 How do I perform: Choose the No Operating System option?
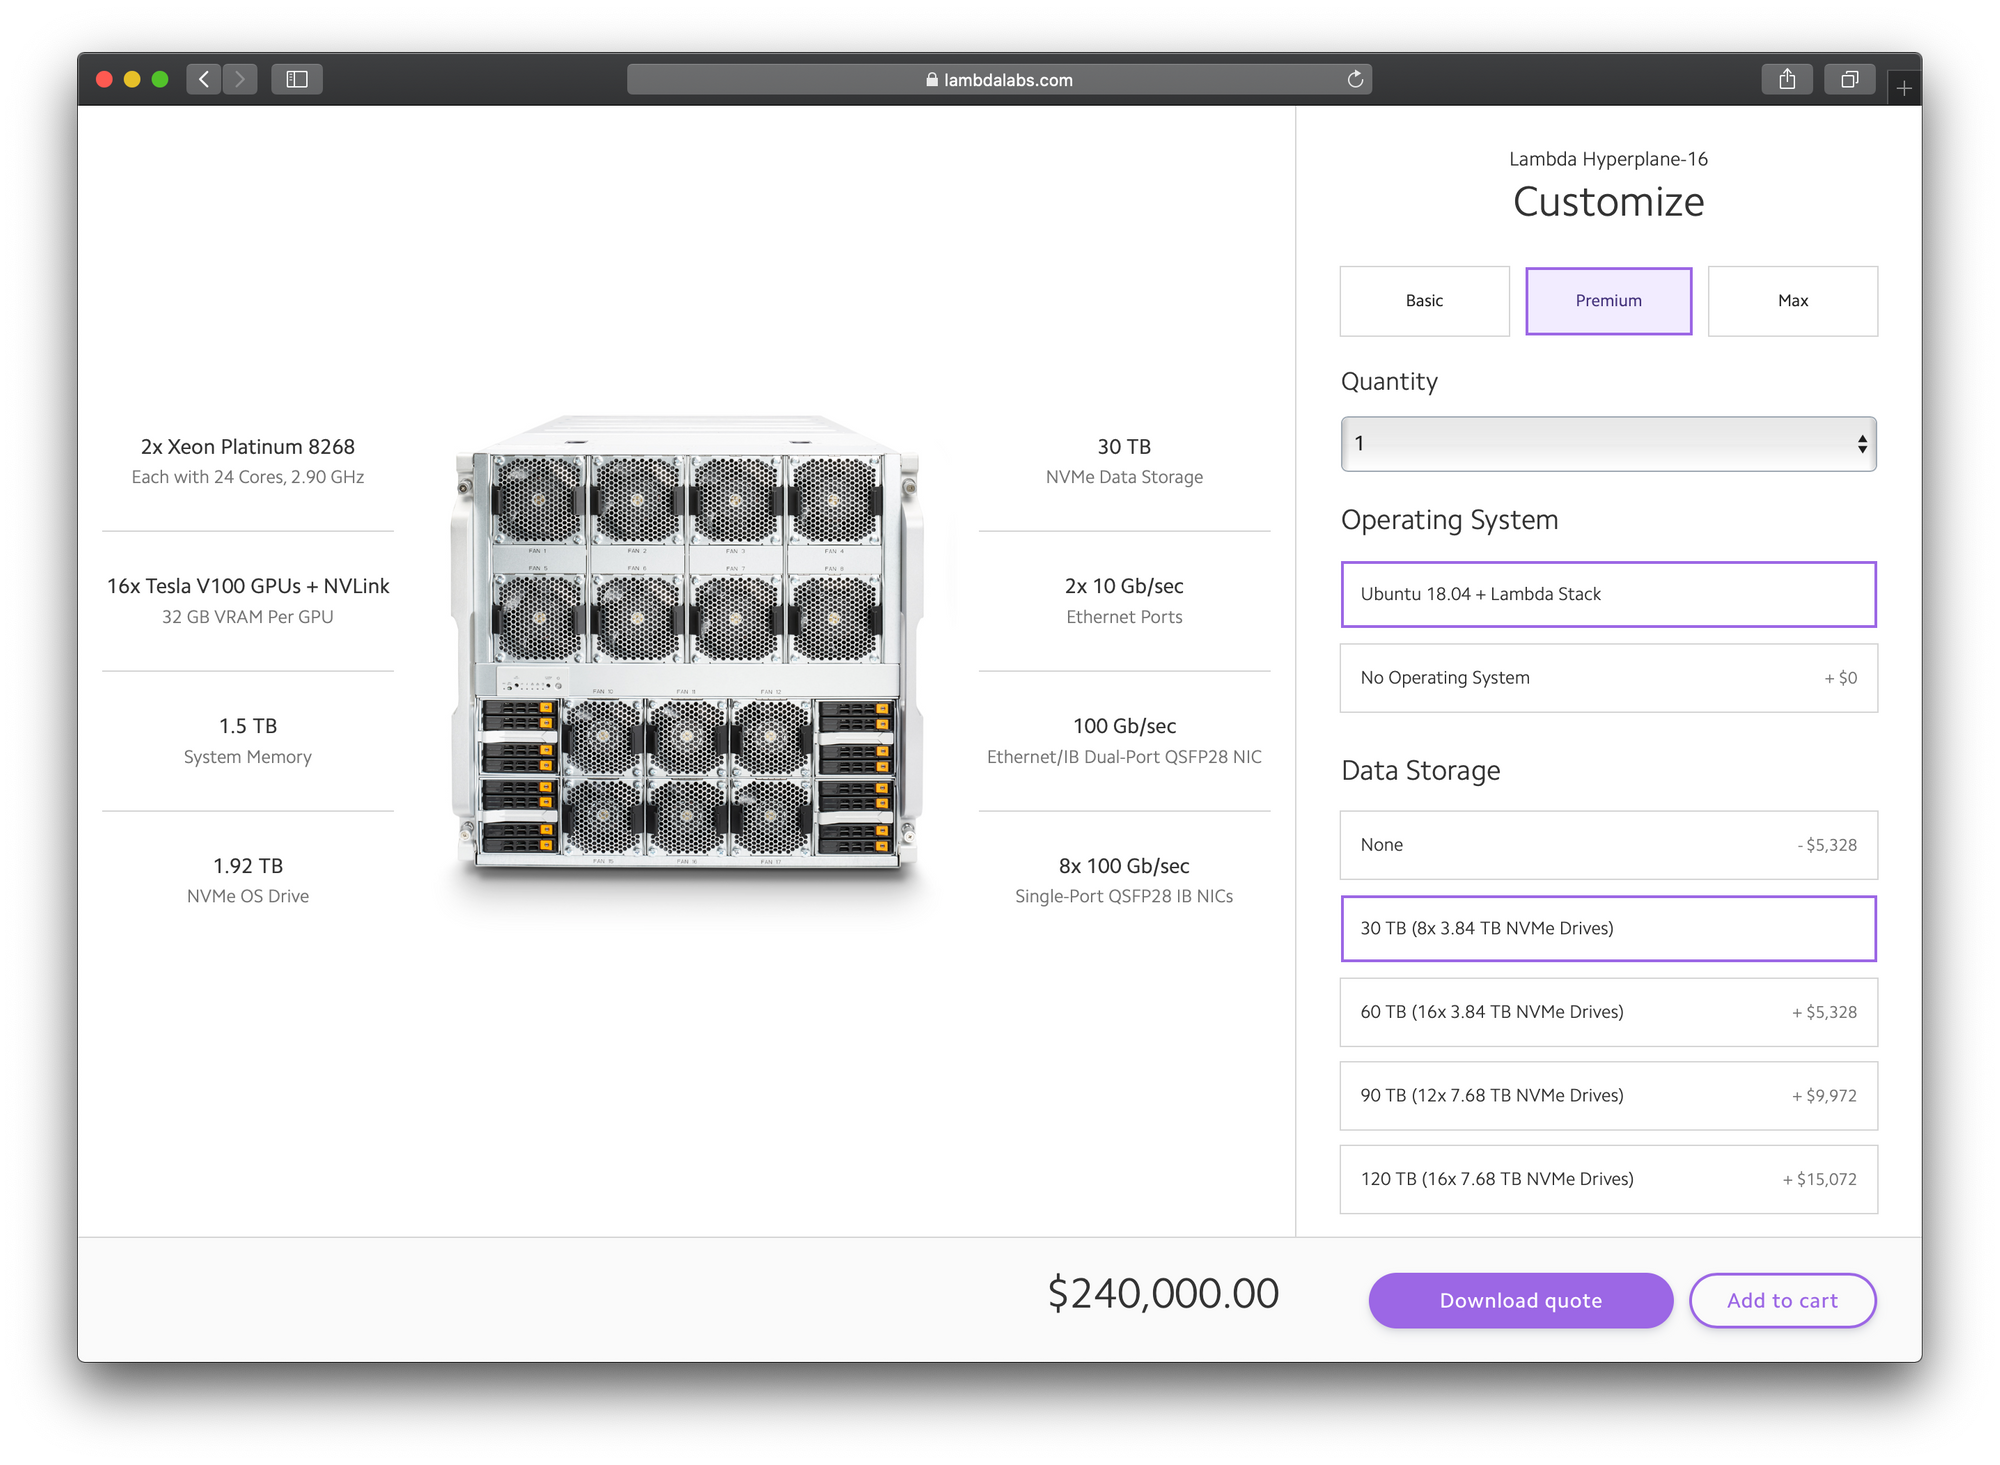click(1608, 678)
